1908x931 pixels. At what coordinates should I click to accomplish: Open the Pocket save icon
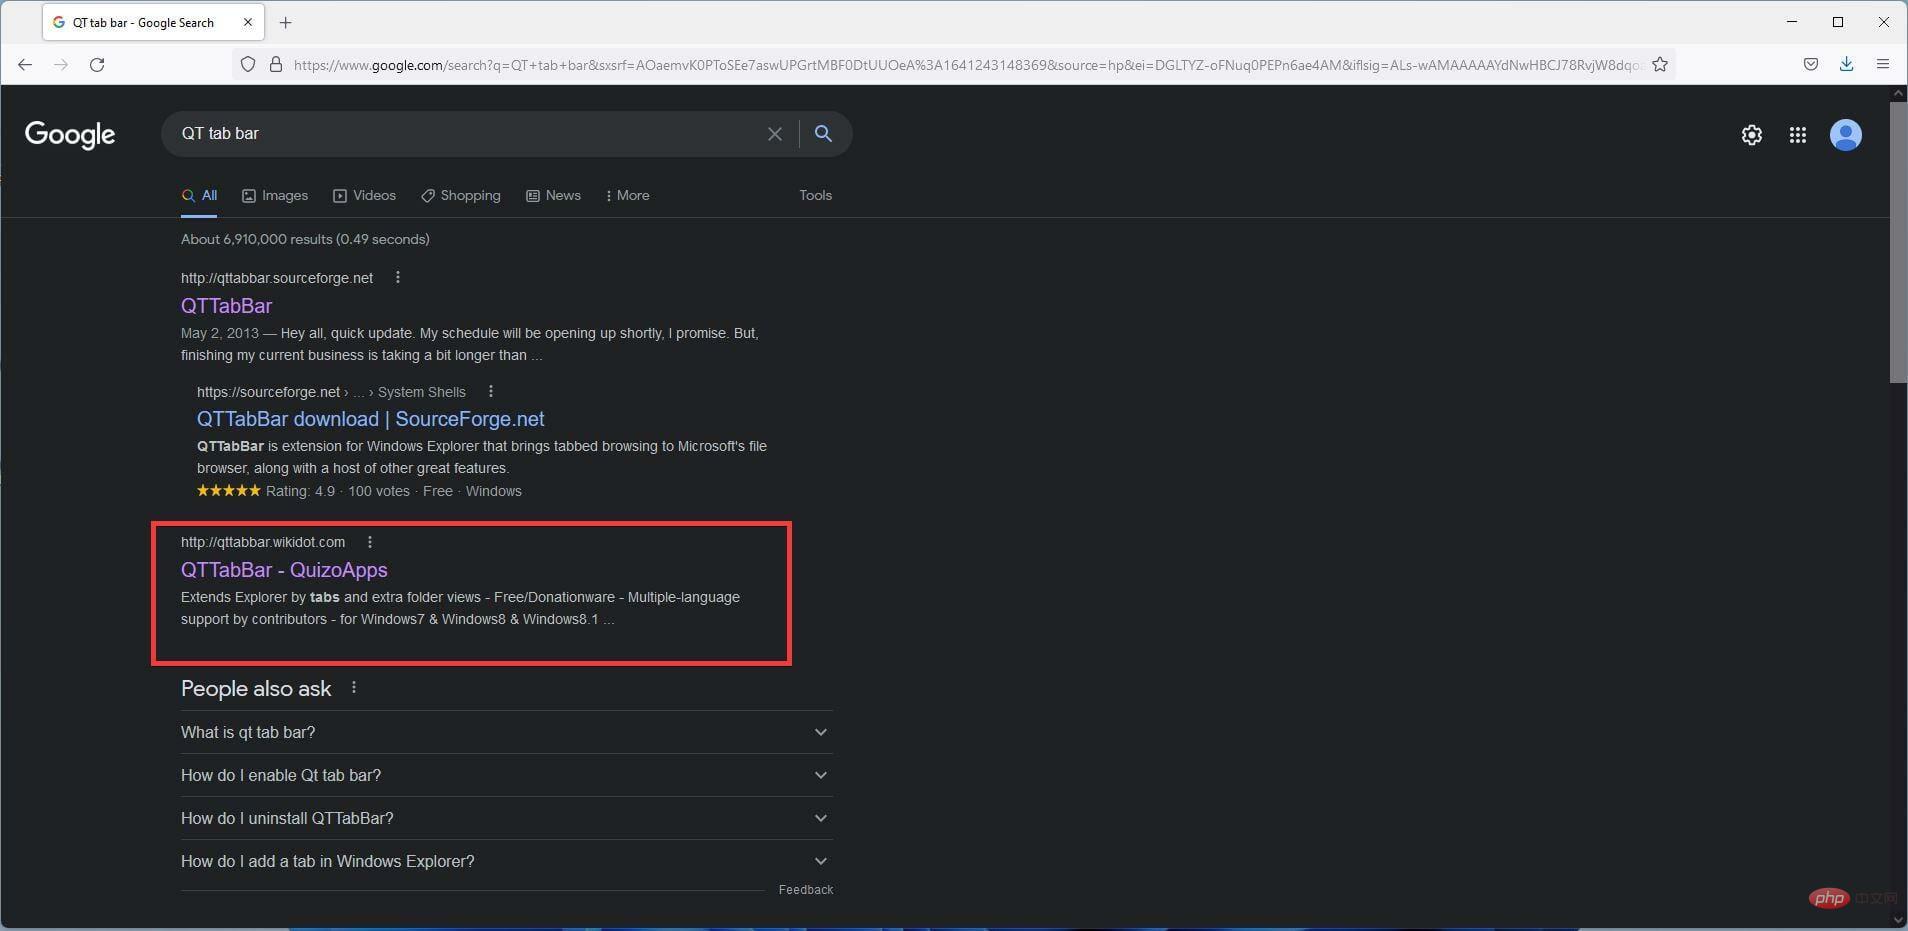click(x=1810, y=64)
